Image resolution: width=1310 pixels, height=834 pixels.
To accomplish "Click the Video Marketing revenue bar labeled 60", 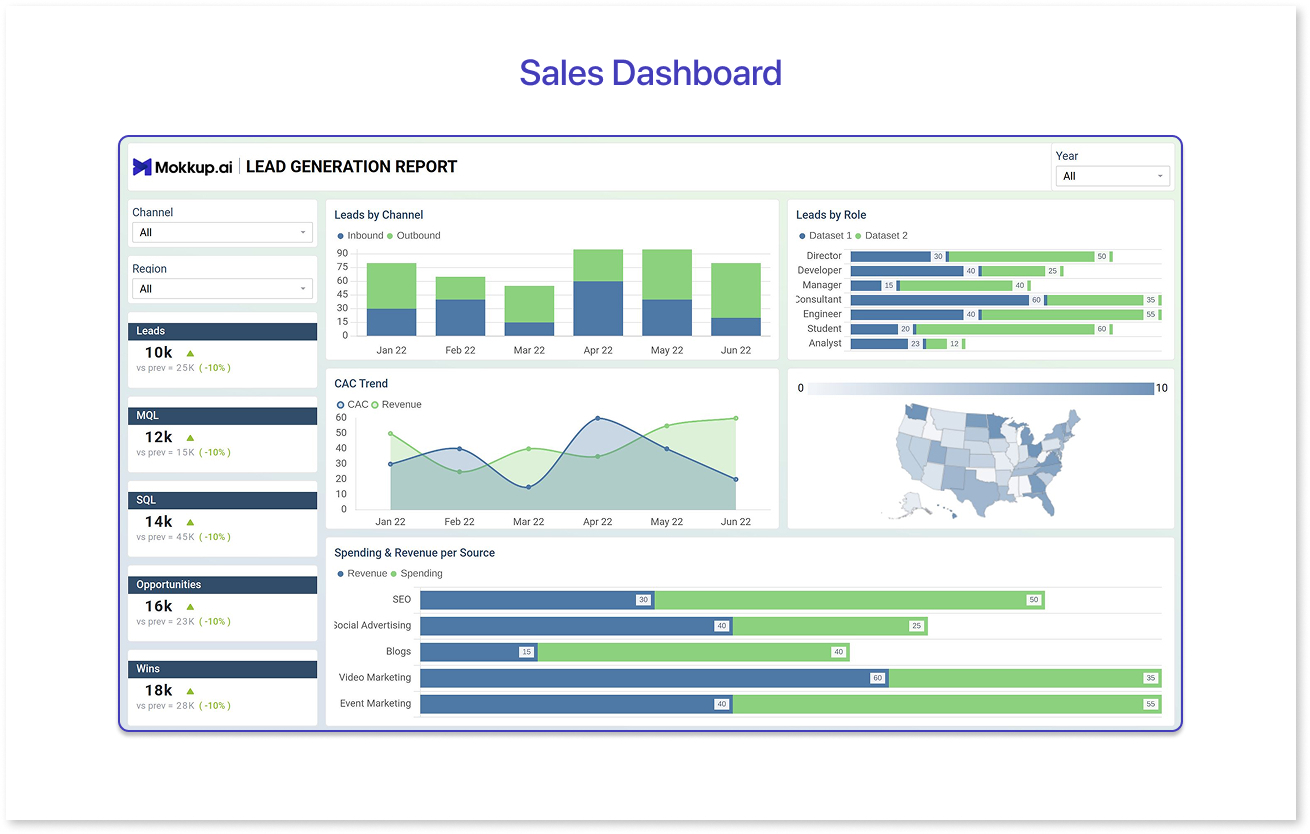I will (654, 678).
